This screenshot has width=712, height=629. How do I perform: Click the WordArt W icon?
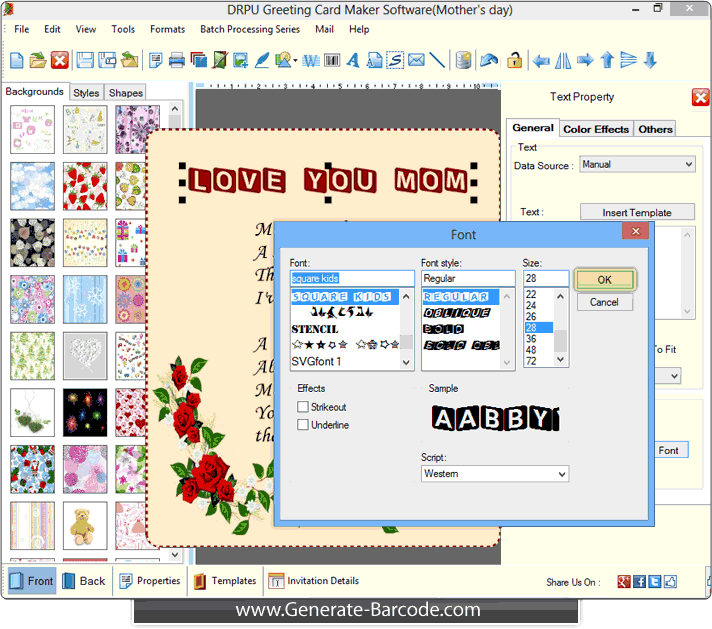click(x=311, y=60)
